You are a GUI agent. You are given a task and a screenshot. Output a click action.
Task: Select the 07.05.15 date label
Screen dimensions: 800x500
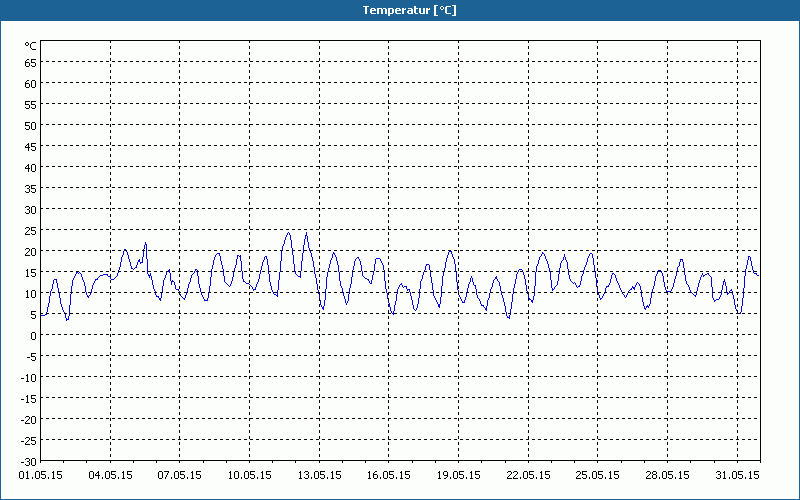click(x=180, y=476)
